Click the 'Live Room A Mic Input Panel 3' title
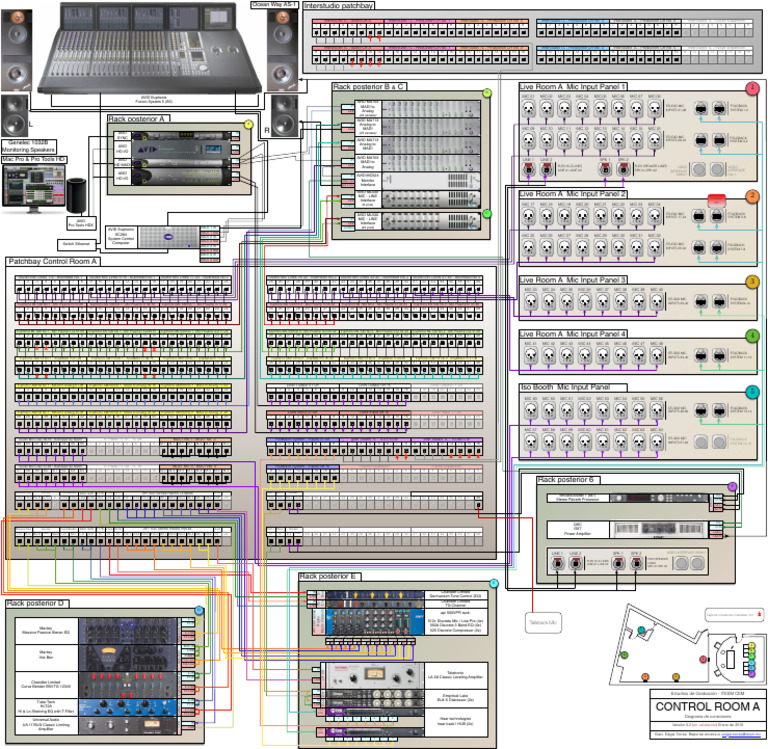This screenshot has width=768, height=749. pyautogui.click(x=573, y=280)
